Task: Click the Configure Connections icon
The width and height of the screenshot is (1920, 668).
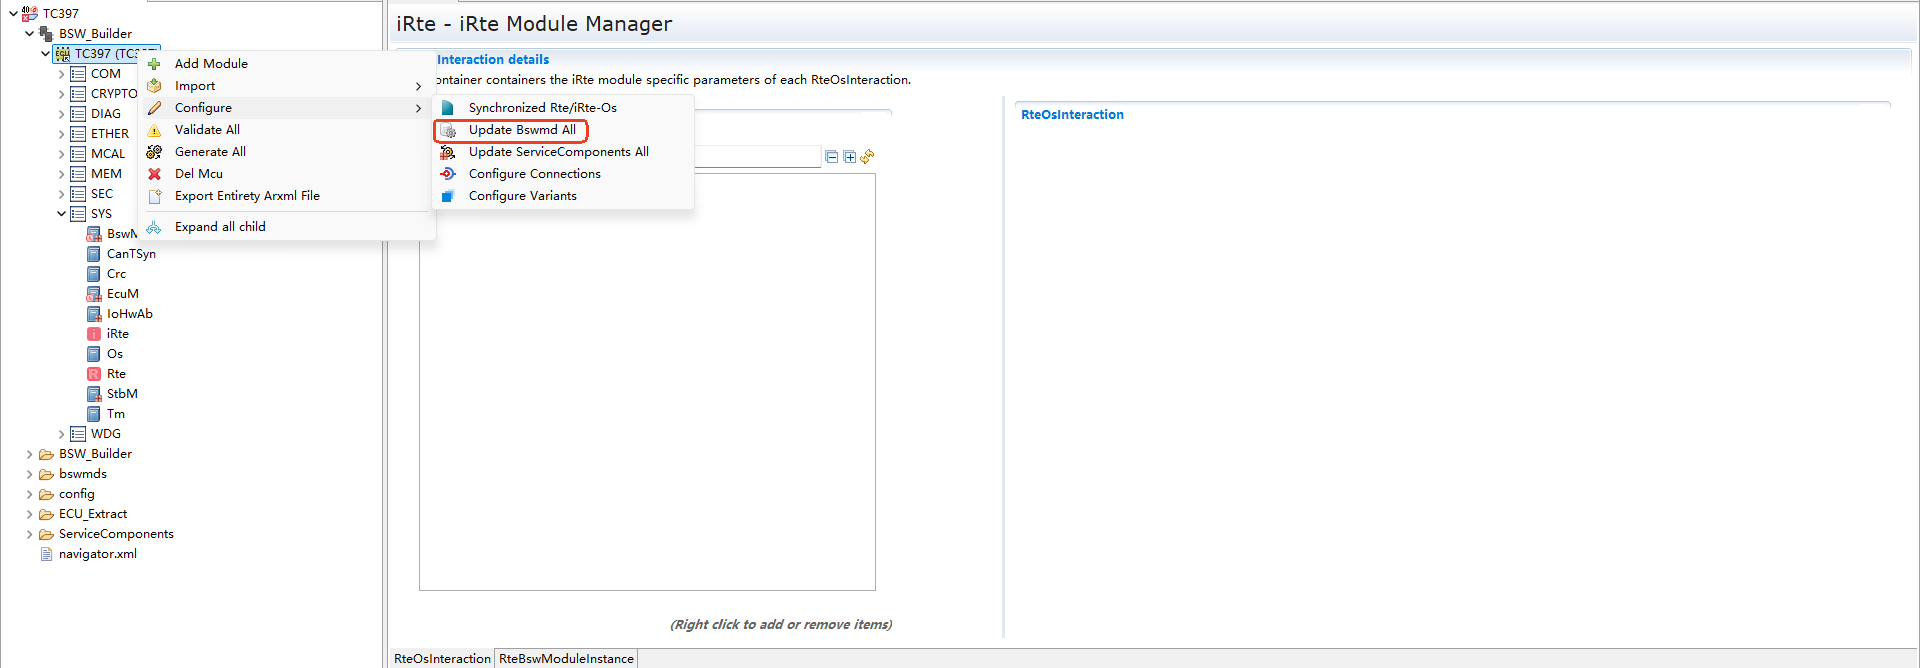Action: pyautogui.click(x=448, y=174)
